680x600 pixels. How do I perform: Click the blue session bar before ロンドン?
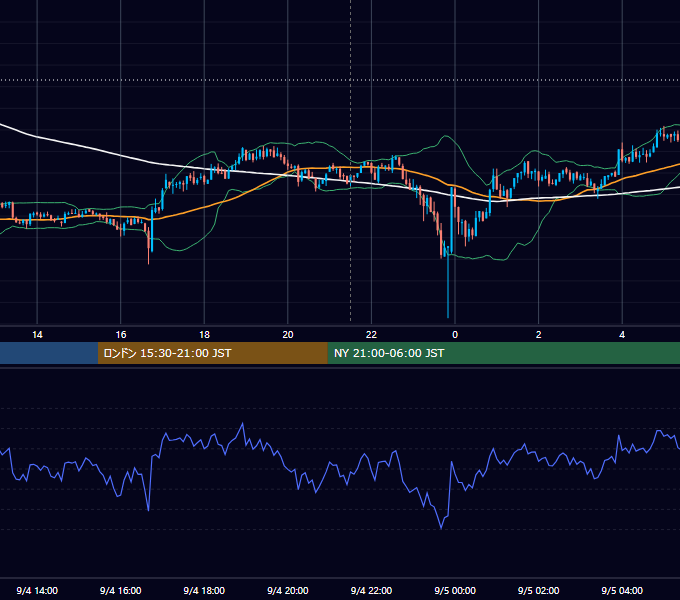tap(49, 353)
